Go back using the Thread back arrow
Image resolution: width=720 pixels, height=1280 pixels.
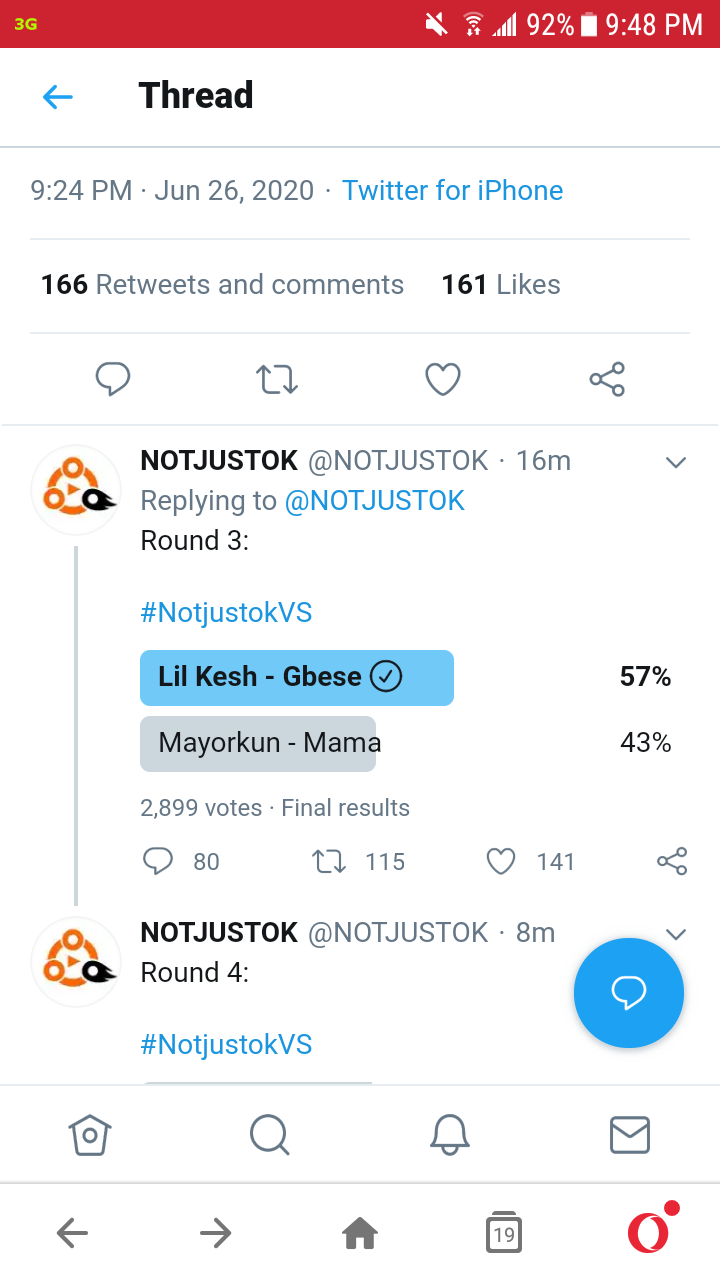coord(58,96)
